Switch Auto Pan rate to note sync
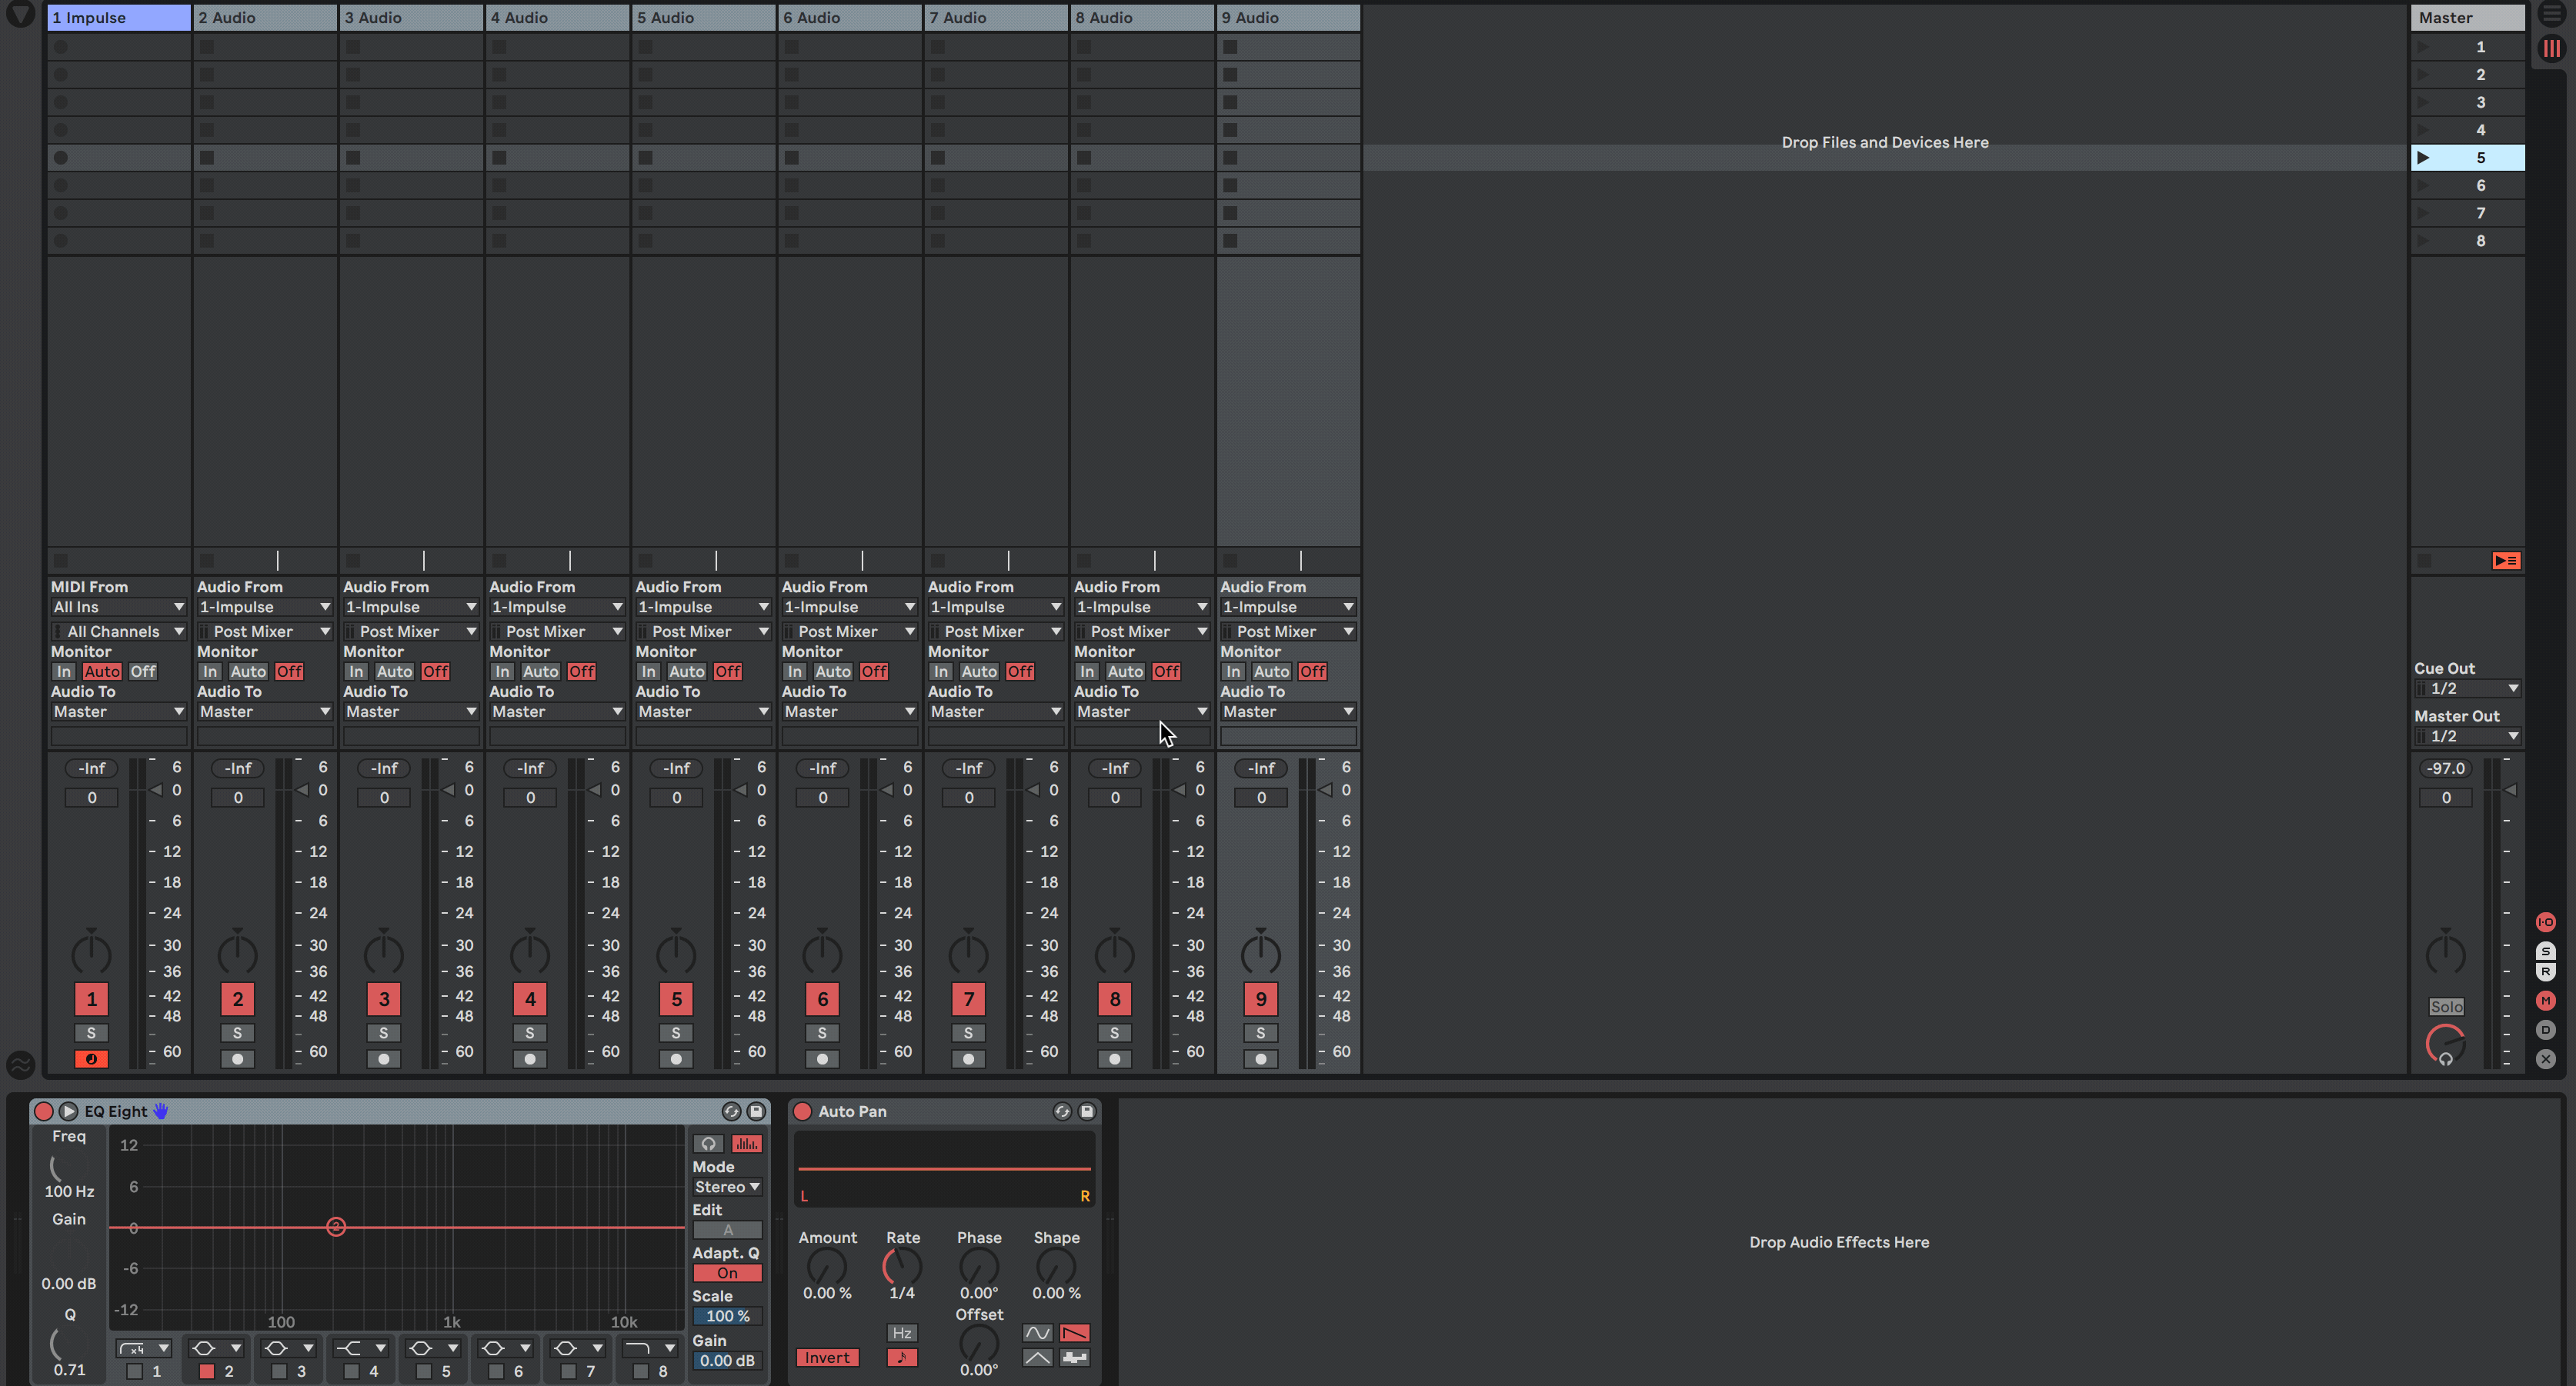The width and height of the screenshot is (2576, 1386). click(x=901, y=1357)
